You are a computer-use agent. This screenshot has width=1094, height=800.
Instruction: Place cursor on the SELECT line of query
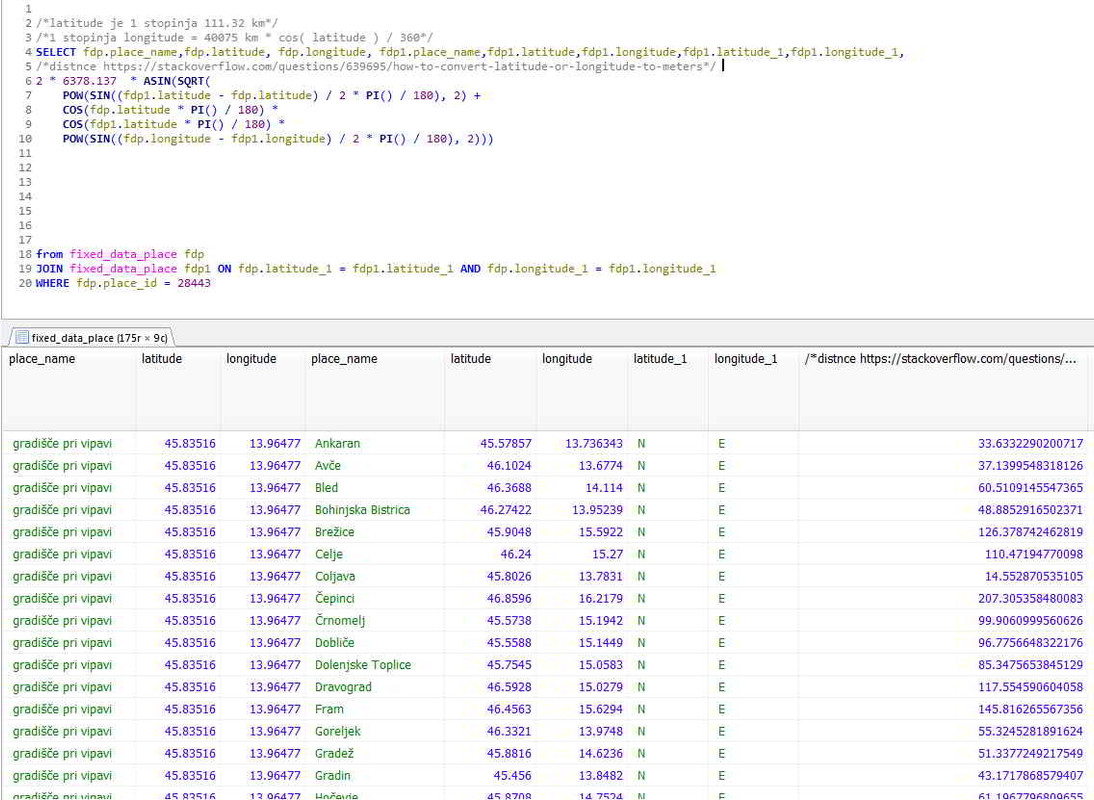coord(470,52)
